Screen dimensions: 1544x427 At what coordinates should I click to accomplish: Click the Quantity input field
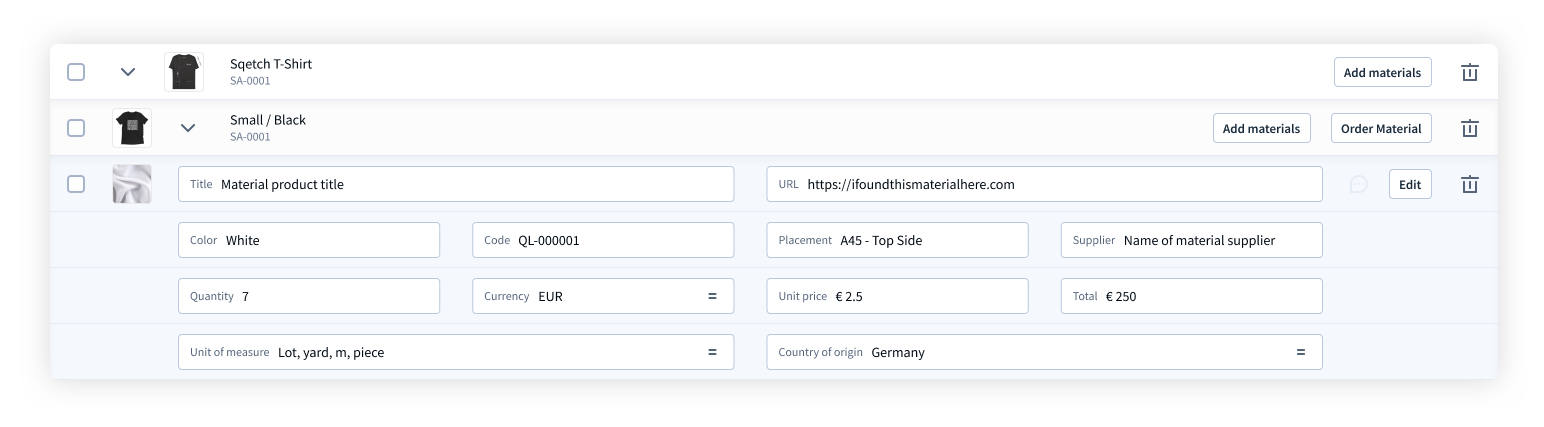click(x=309, y=296)
